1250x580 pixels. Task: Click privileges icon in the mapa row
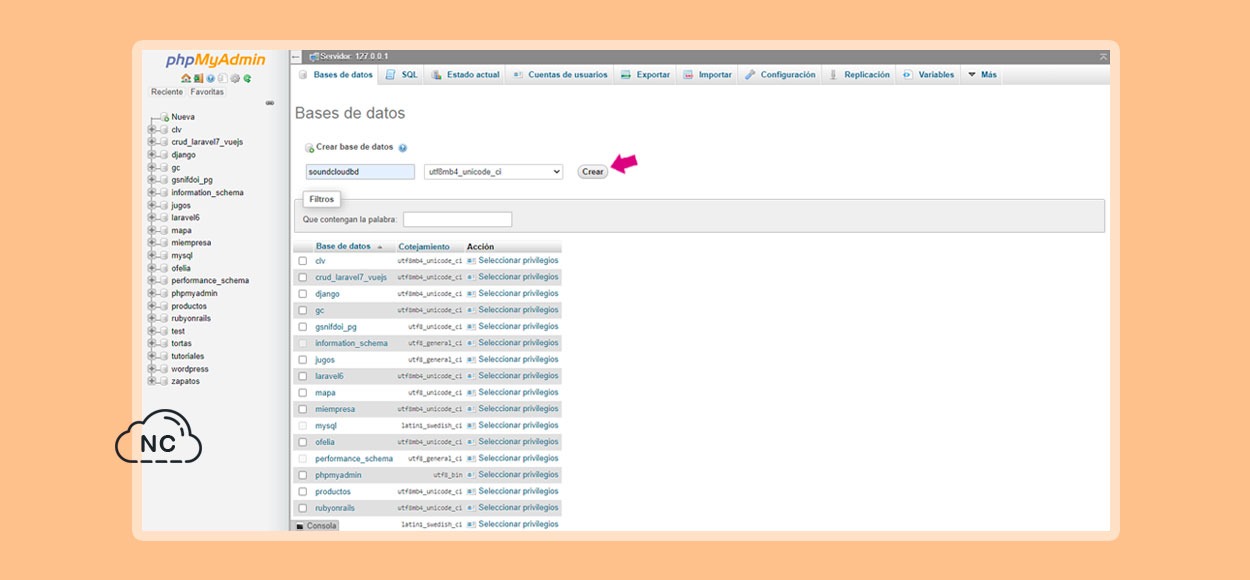(471, 393)
